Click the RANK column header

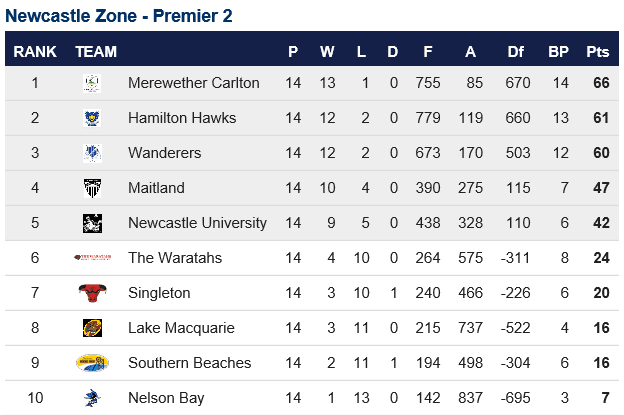(x=35, y=52)
